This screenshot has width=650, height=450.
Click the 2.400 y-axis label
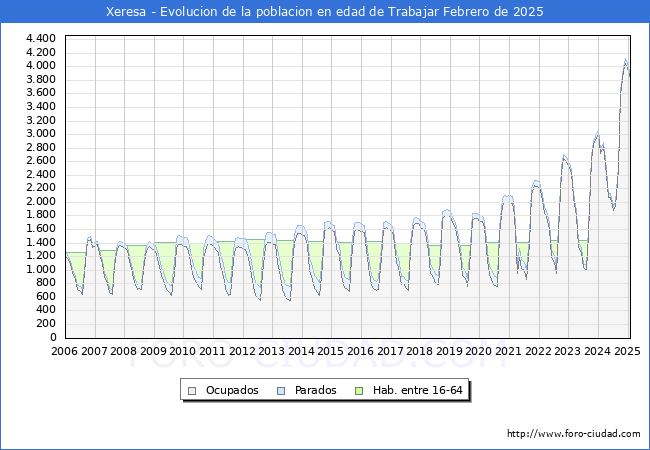[41, 174]
